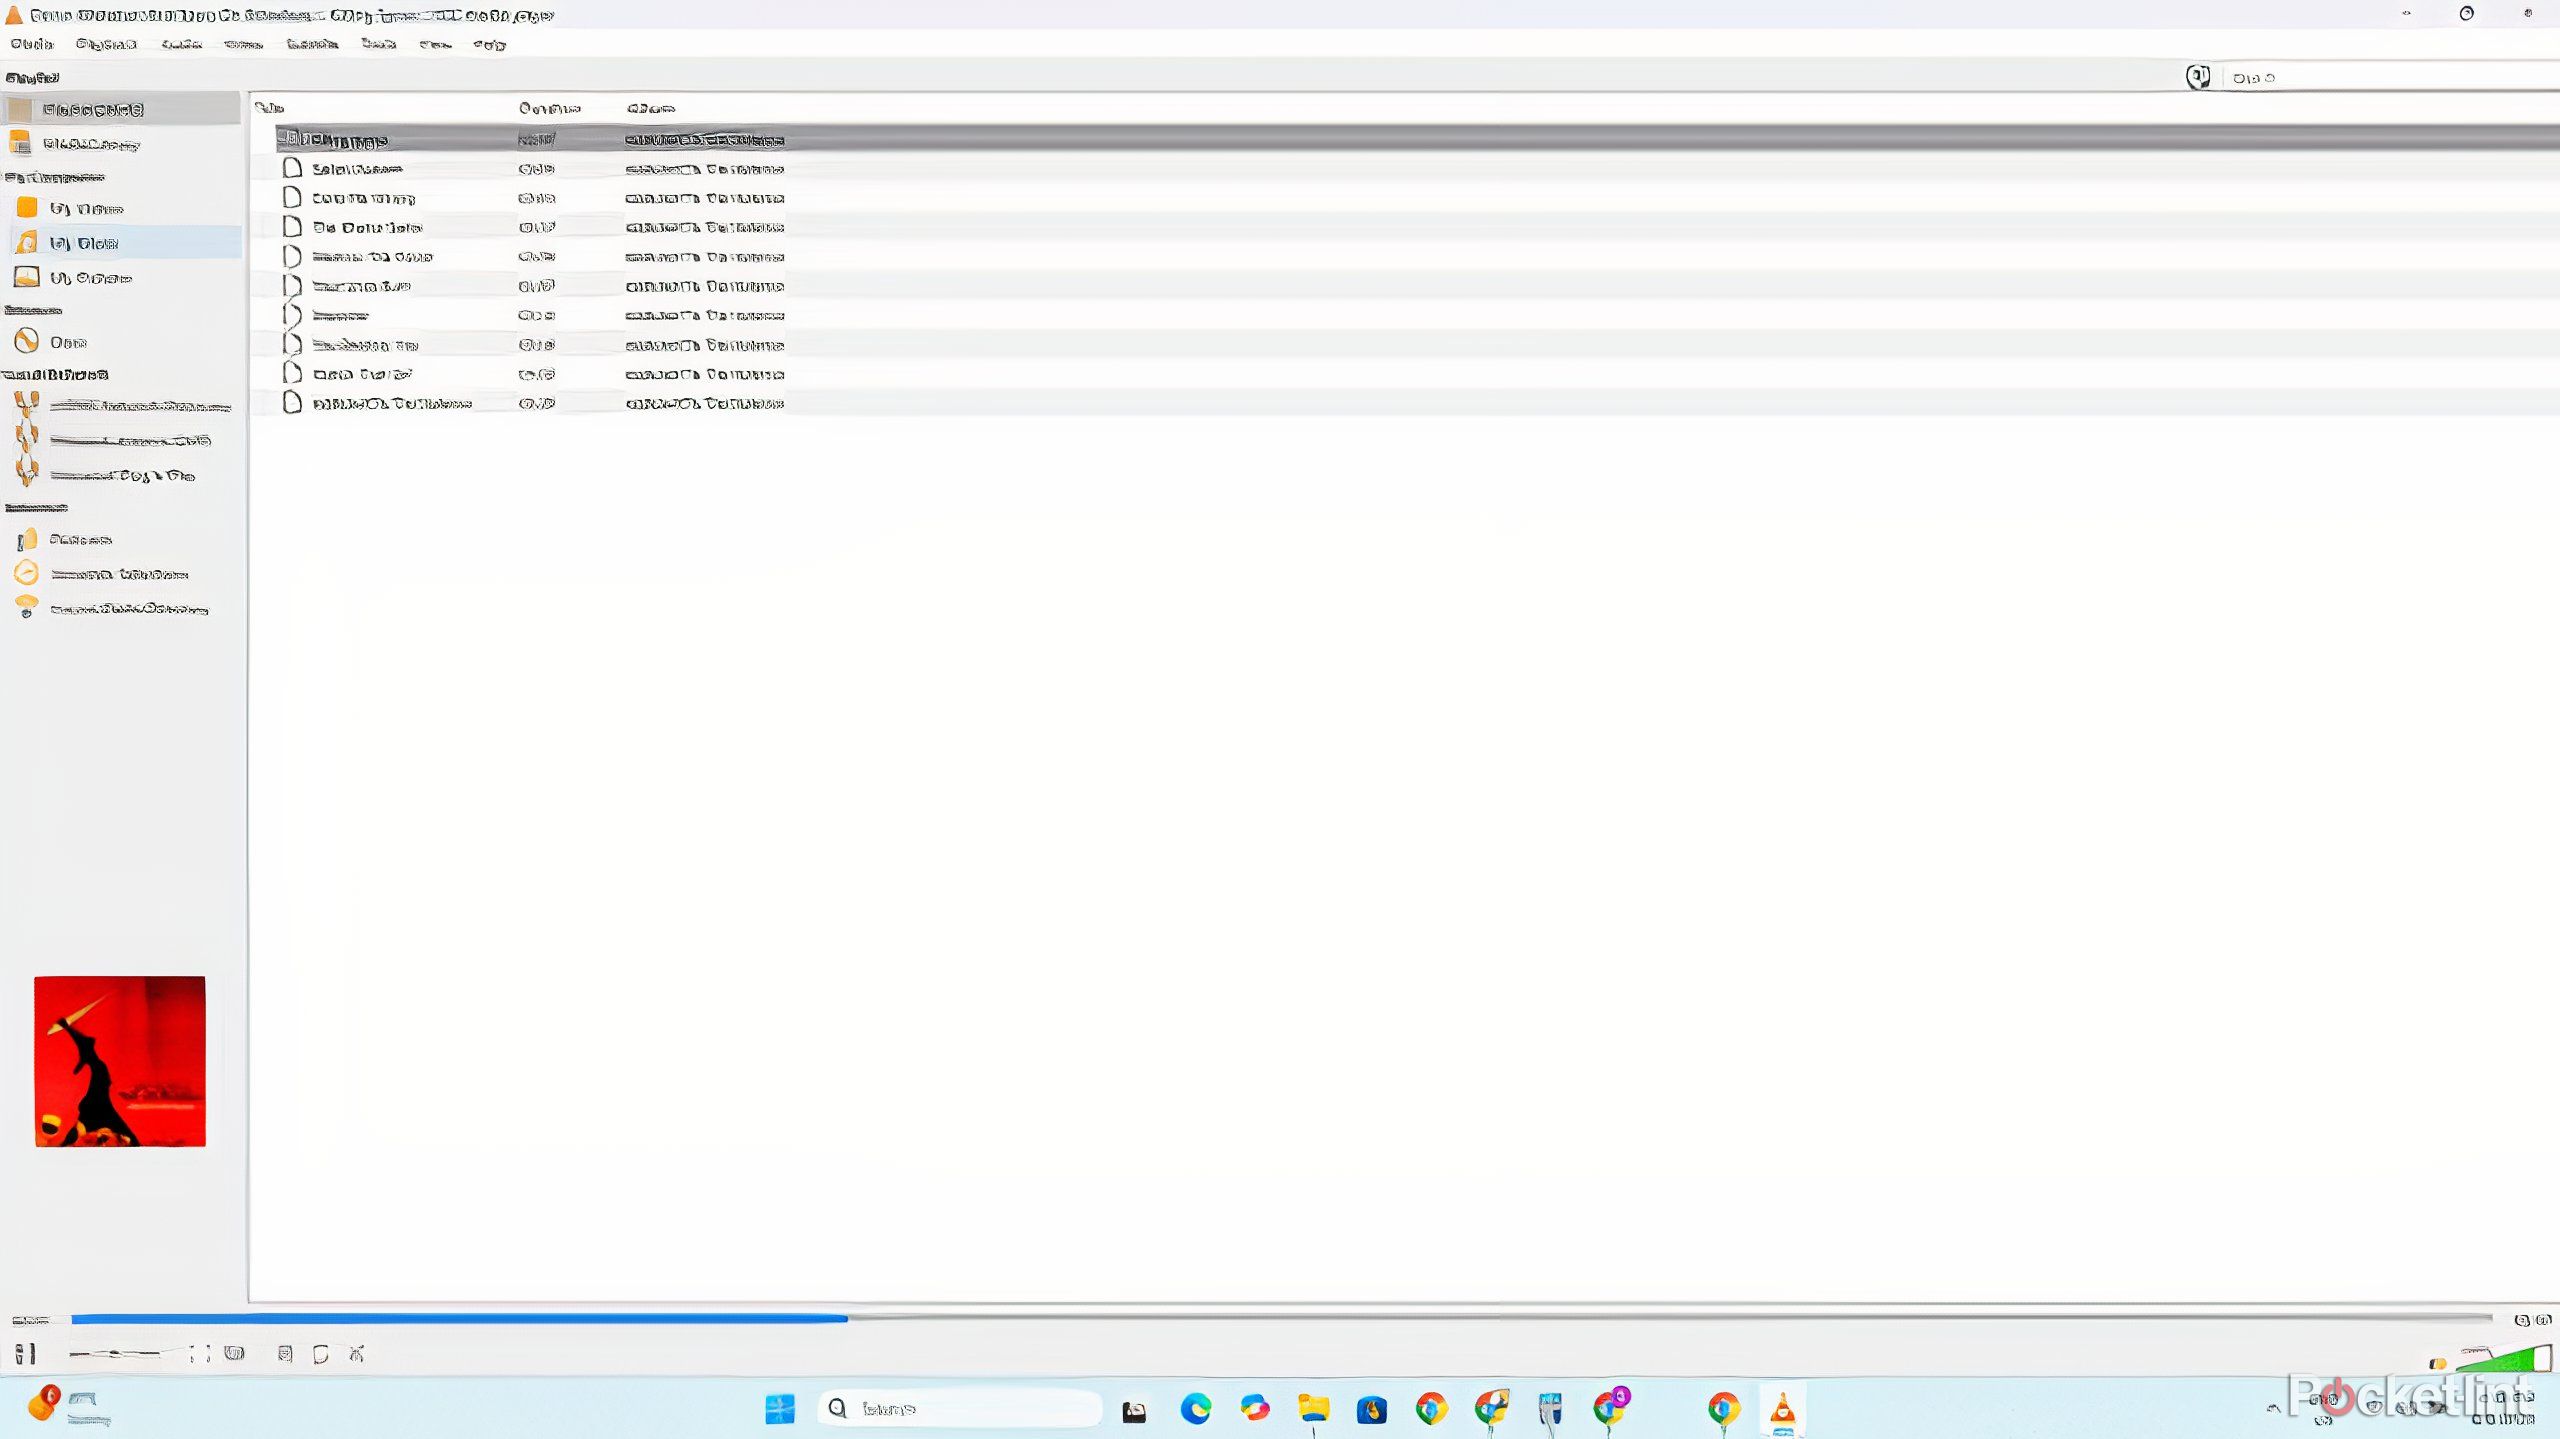2560x1439 pixels.
Task: Open File Explorer from the taskbar
Action: 1311,1409
